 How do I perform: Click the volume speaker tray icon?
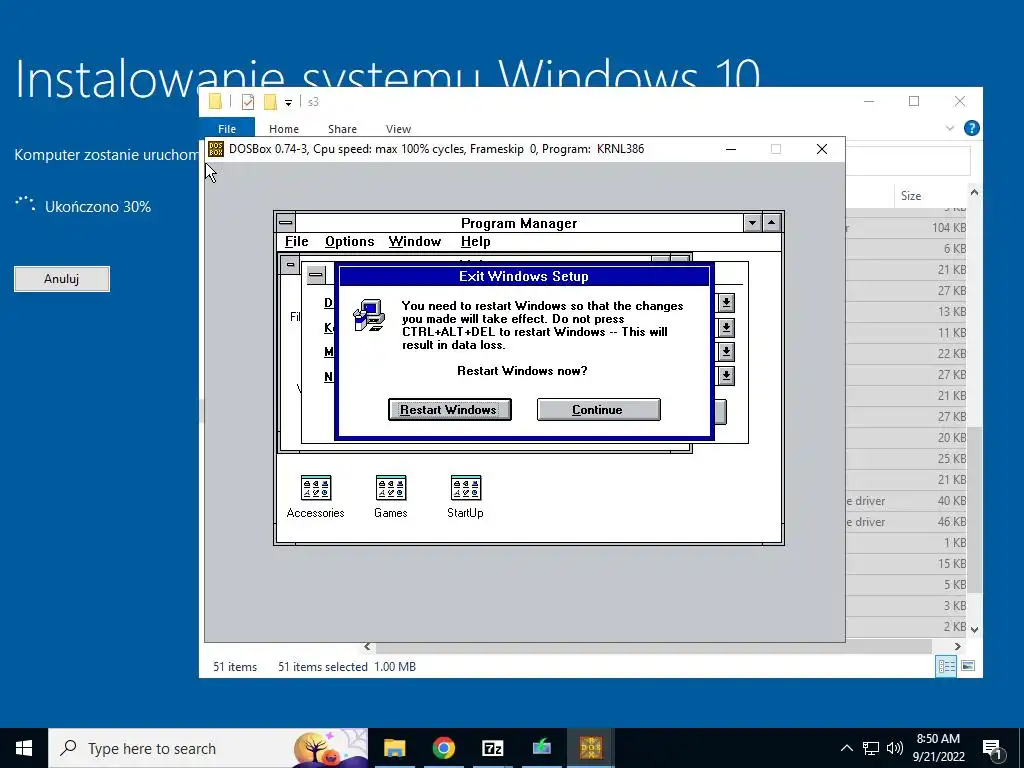895,748
